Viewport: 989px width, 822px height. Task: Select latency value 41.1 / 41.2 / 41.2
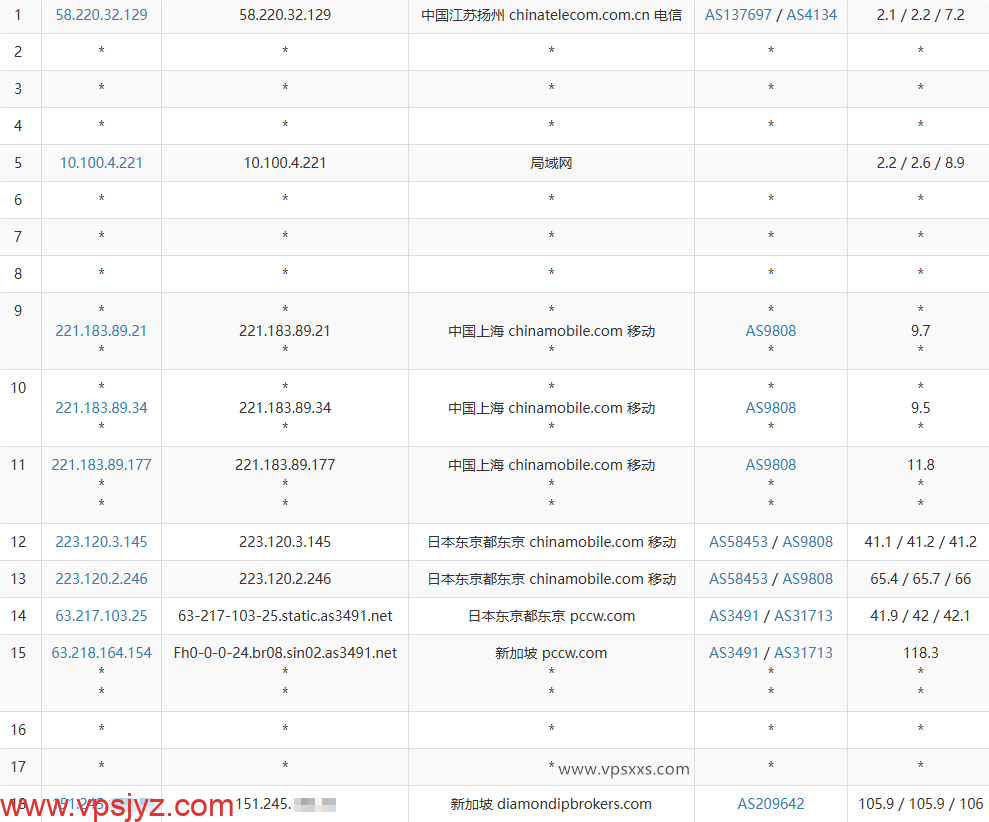[920, 542]
